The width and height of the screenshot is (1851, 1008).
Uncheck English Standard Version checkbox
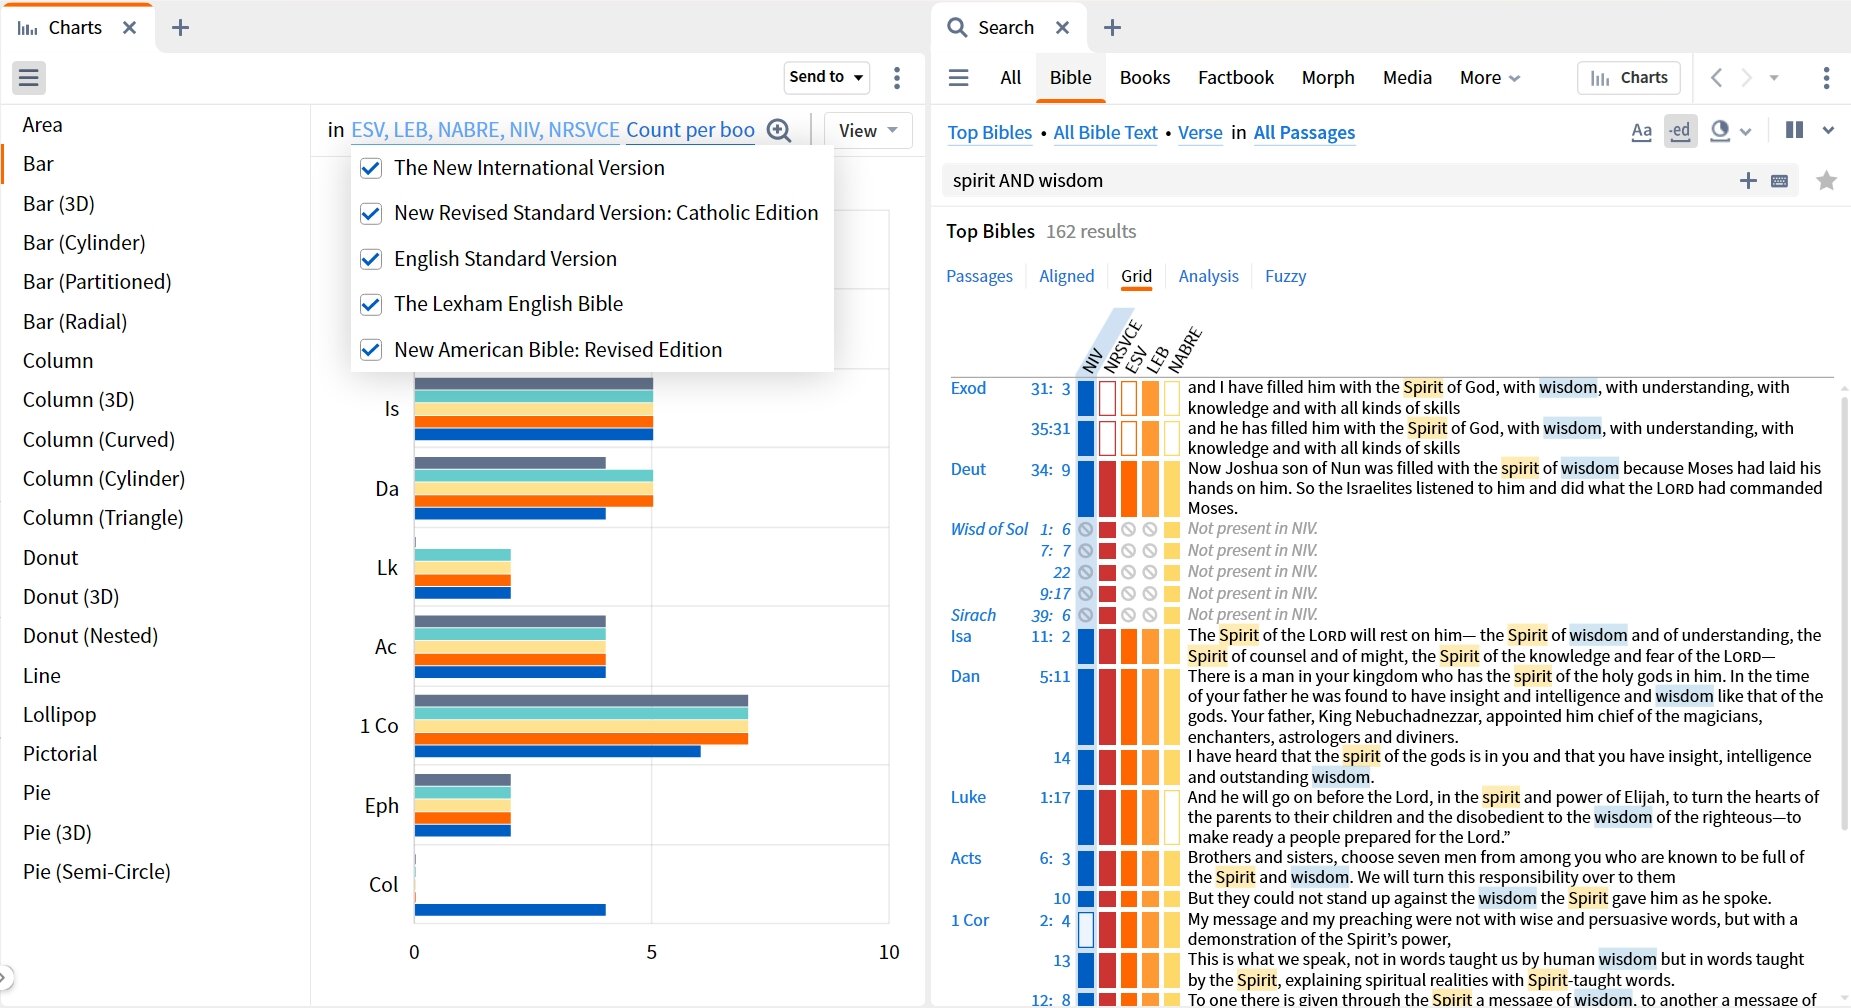pyautogui.click(x=371, y=259)
